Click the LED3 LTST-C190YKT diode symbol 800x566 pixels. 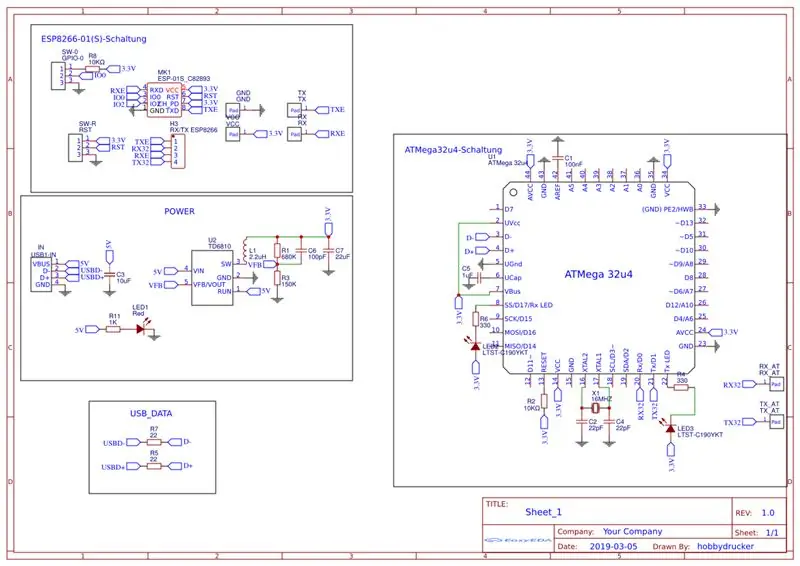[670, 429]
